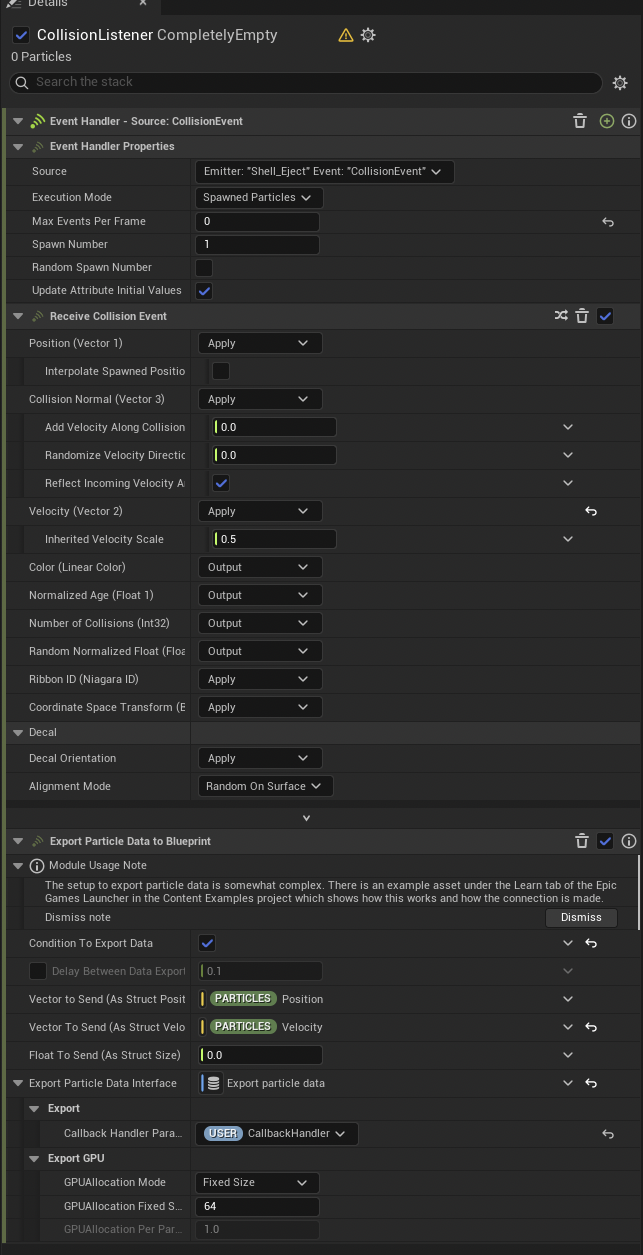Click Randomize Velocity Direction value field
The image size is (643, 1255).
point(275,455)
